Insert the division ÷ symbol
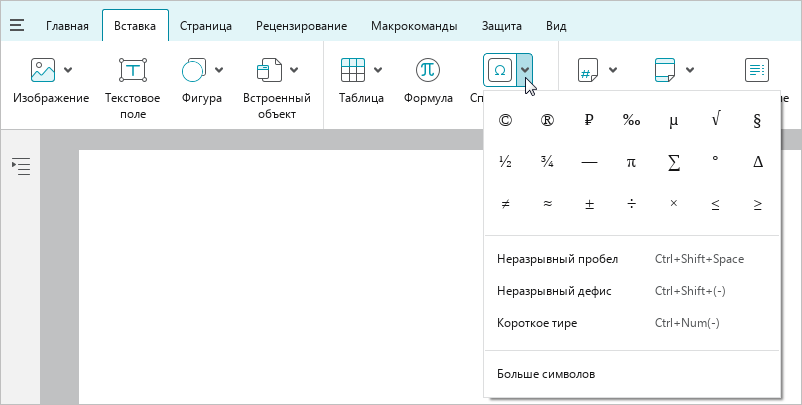 631,204
